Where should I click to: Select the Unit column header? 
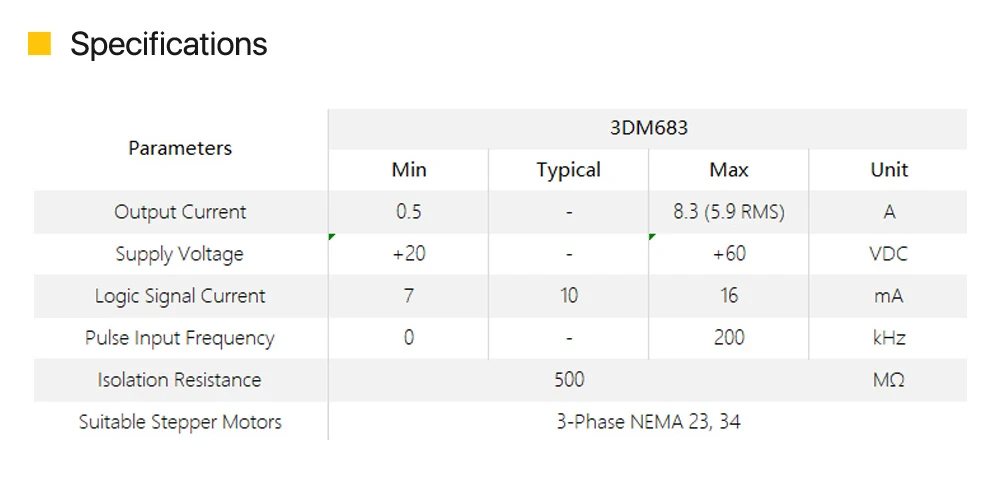(x=889, y=170)
